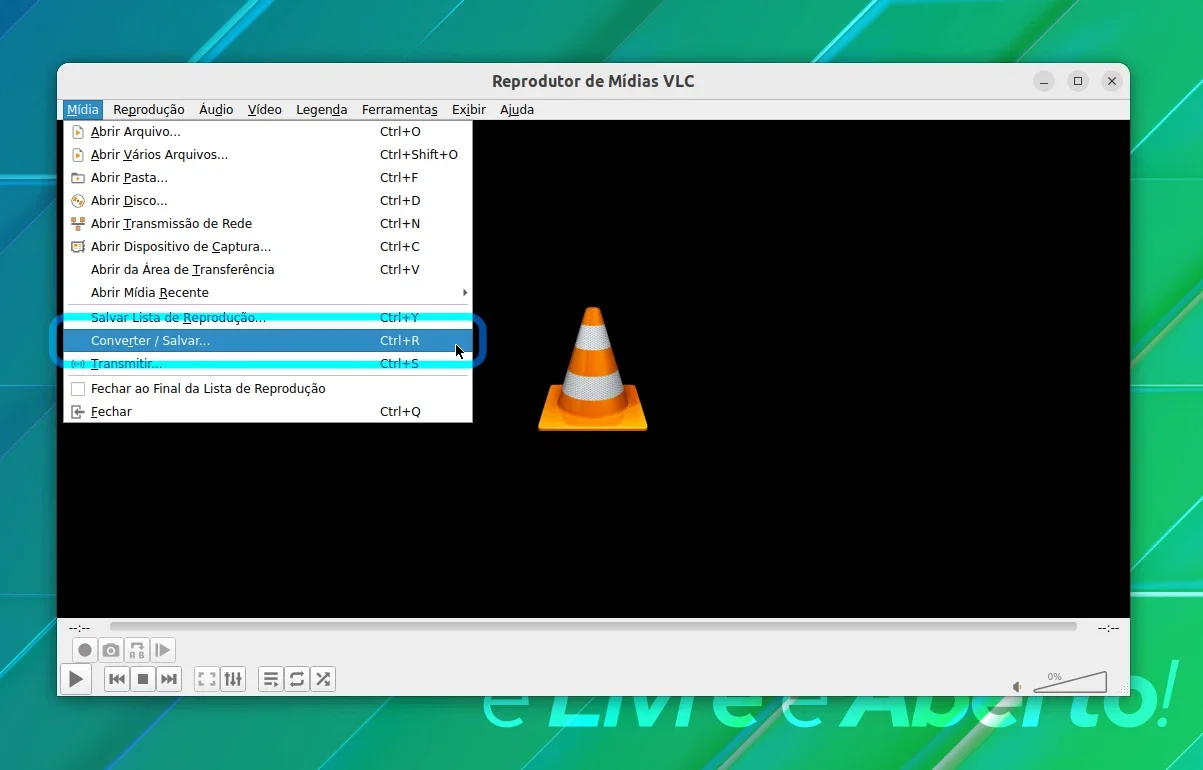Skip to the next track button
The height and width of the screenshot is (770, 1203).
click(x=169, y=680)
